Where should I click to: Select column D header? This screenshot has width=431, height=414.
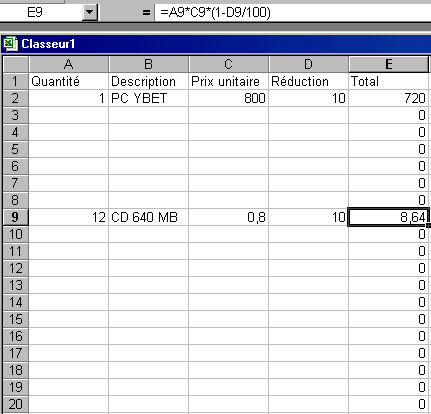(x=308, y=64)
